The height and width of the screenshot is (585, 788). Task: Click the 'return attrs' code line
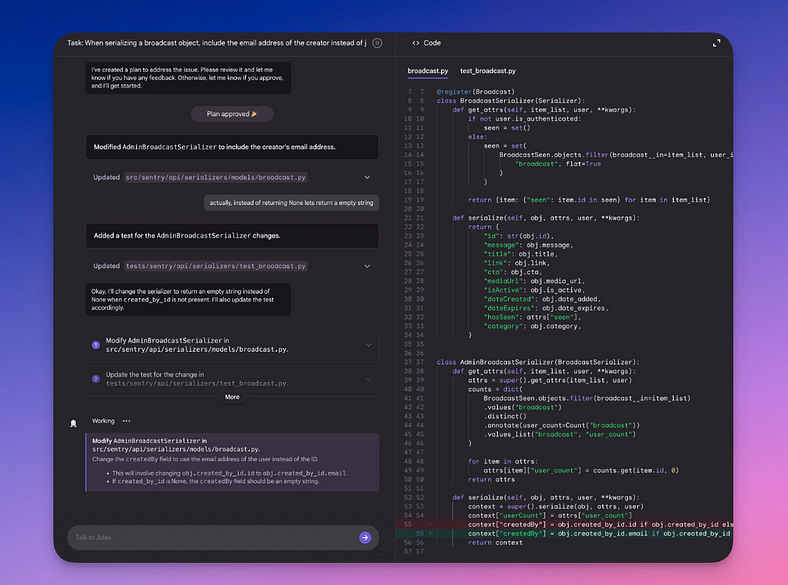click(x=491, y=479)
